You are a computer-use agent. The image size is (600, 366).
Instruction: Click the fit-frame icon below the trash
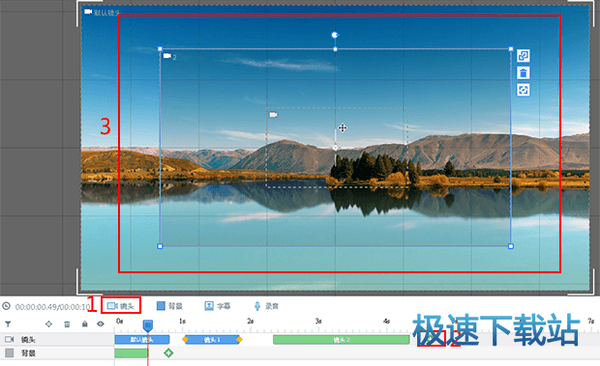(x=523, y=90)
